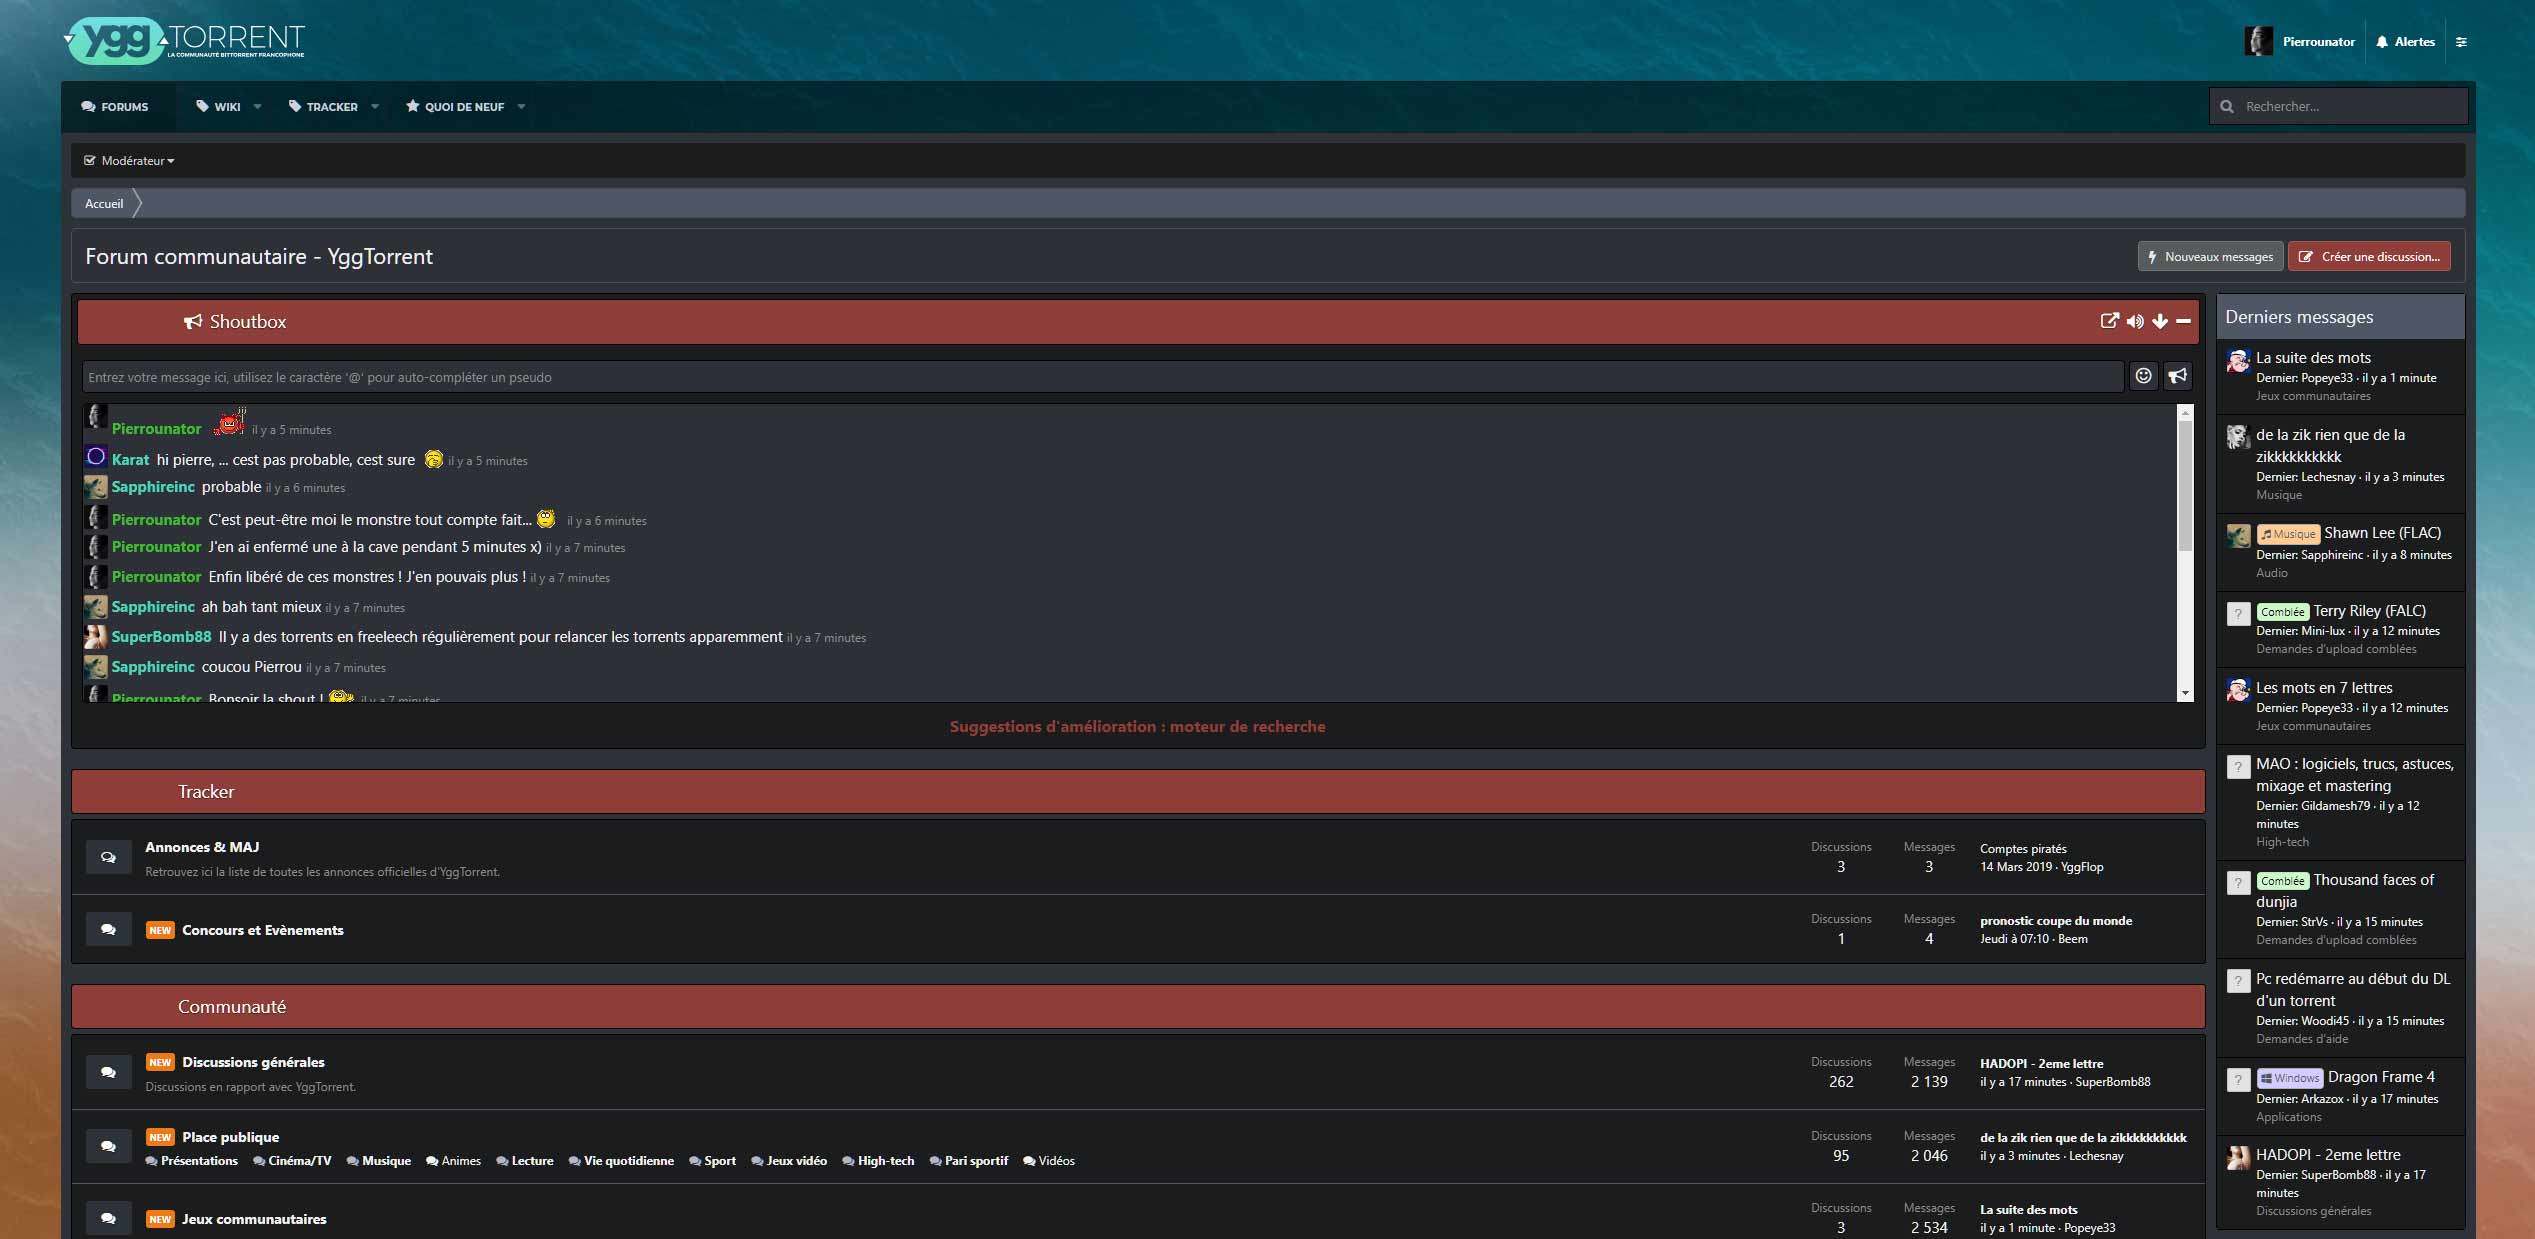This screenshot has height=1239, width=2535.
Task: Click the NEW badge on Discussions générales
Action: pos(160,1063)
